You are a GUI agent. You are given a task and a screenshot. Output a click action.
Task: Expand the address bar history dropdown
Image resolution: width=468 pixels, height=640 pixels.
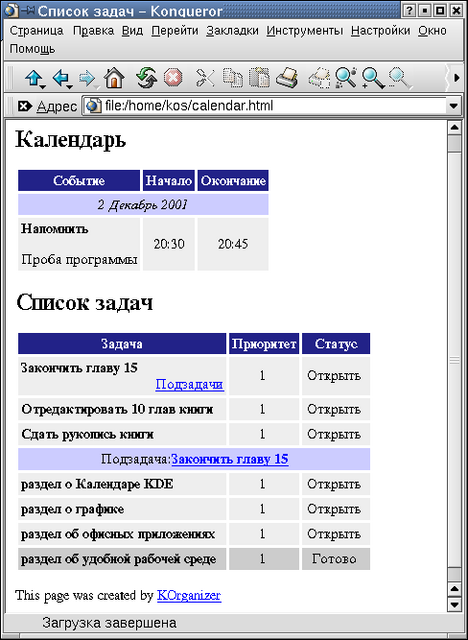click(x=453, y=106)
